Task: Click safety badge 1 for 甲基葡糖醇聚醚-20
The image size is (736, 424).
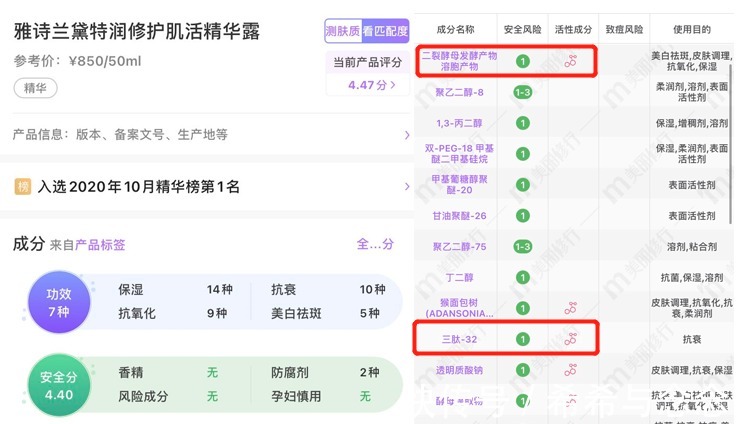Action: (522, 185)
